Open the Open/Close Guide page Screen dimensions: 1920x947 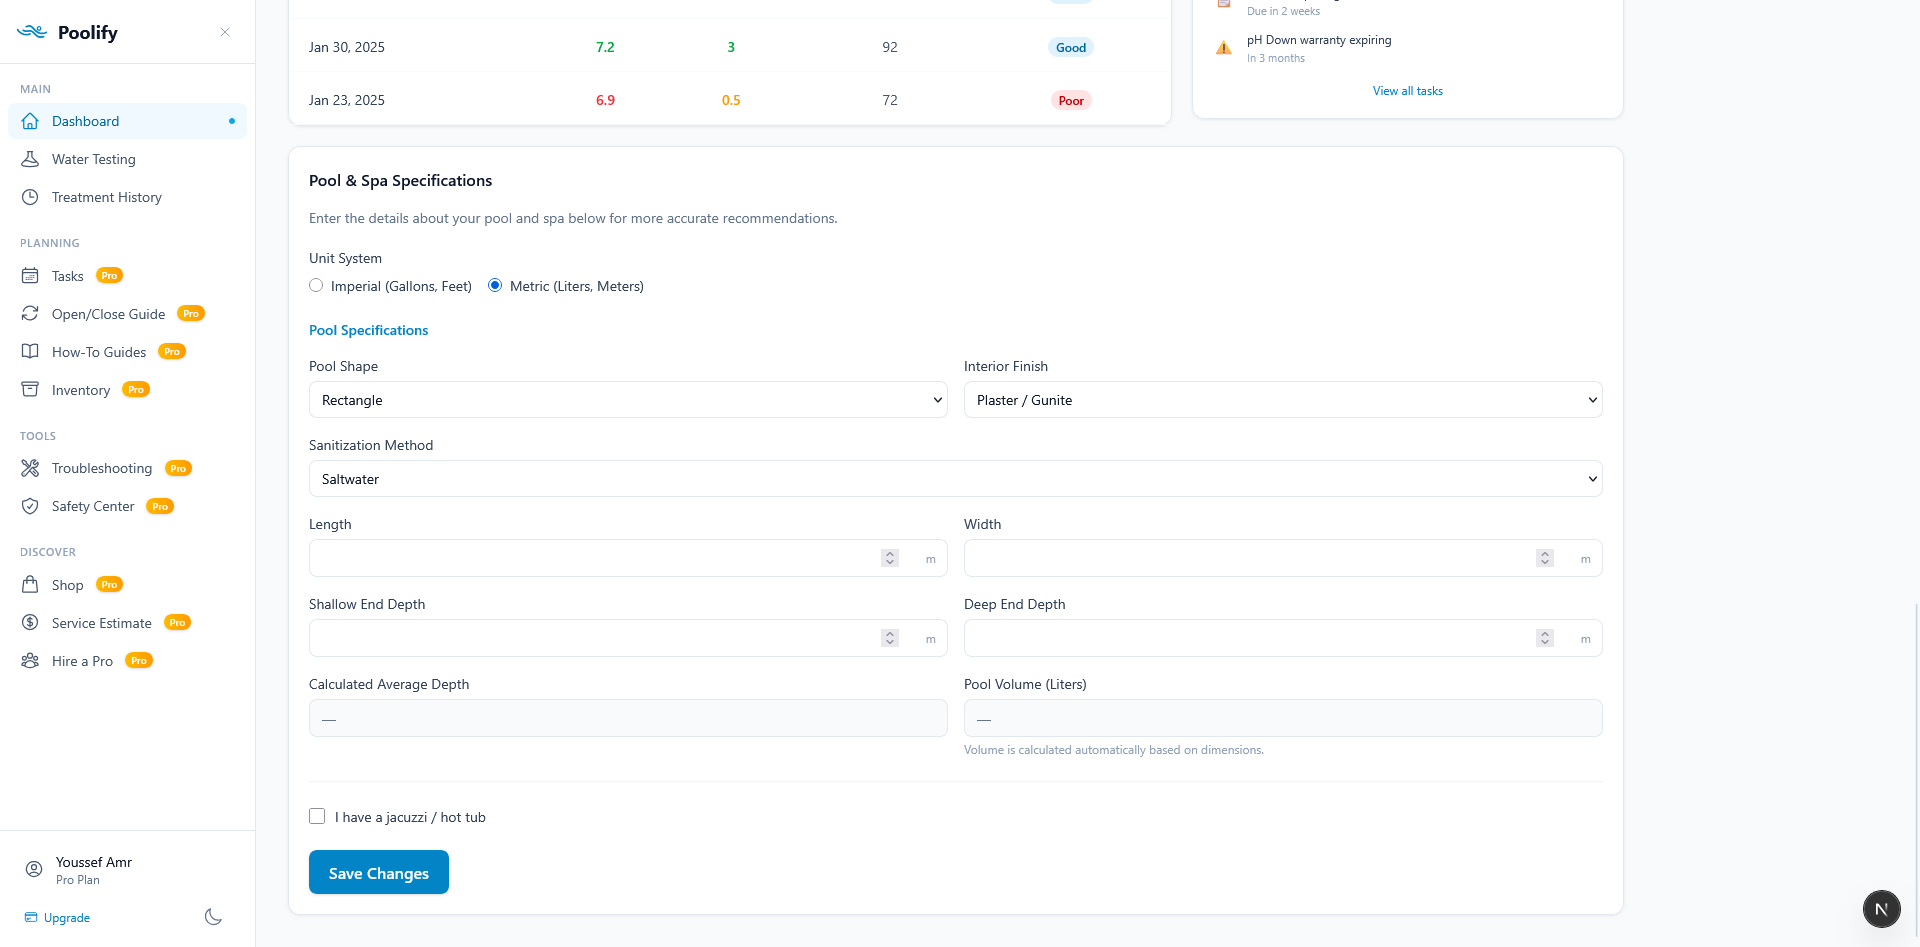point(127,314)
